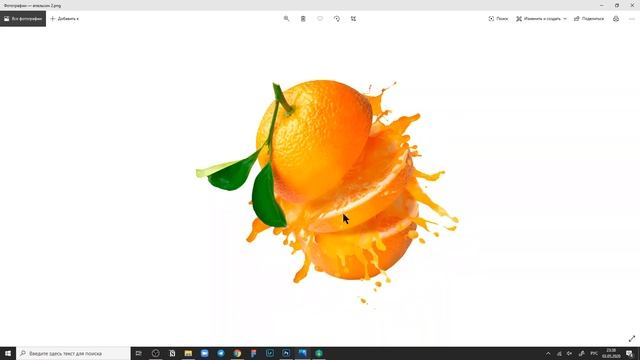Add photo to favorites heart icon
Screen dimensions: 640x360
(320, 19)
